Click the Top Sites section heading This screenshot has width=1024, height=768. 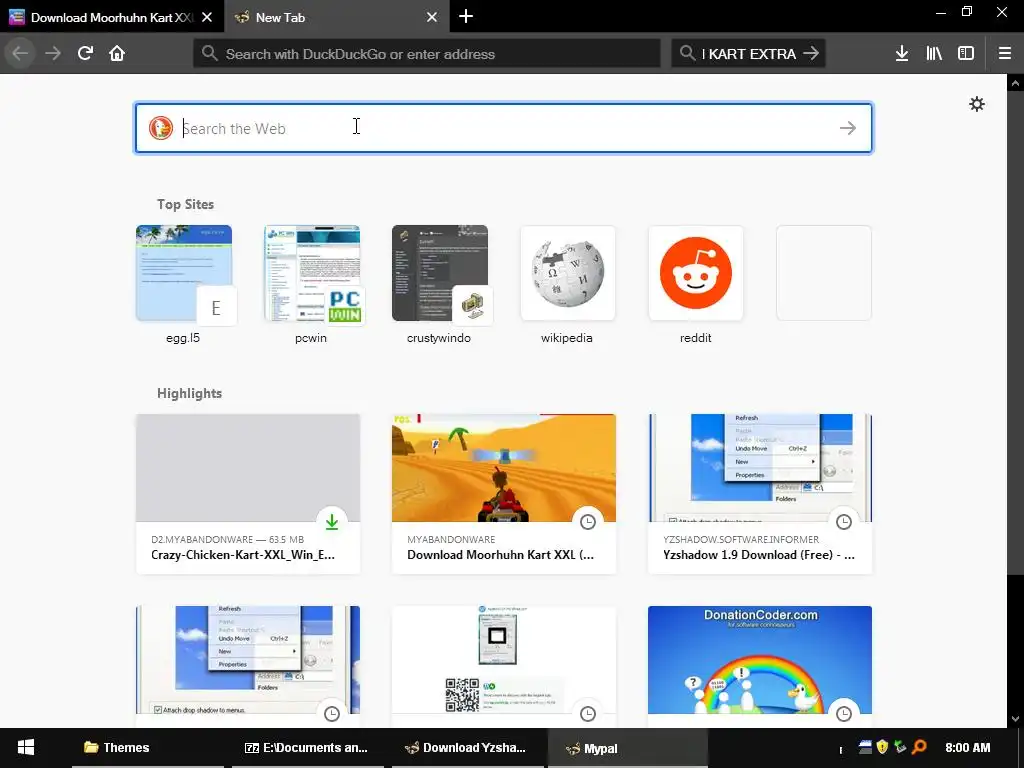[x=185, y=204]
